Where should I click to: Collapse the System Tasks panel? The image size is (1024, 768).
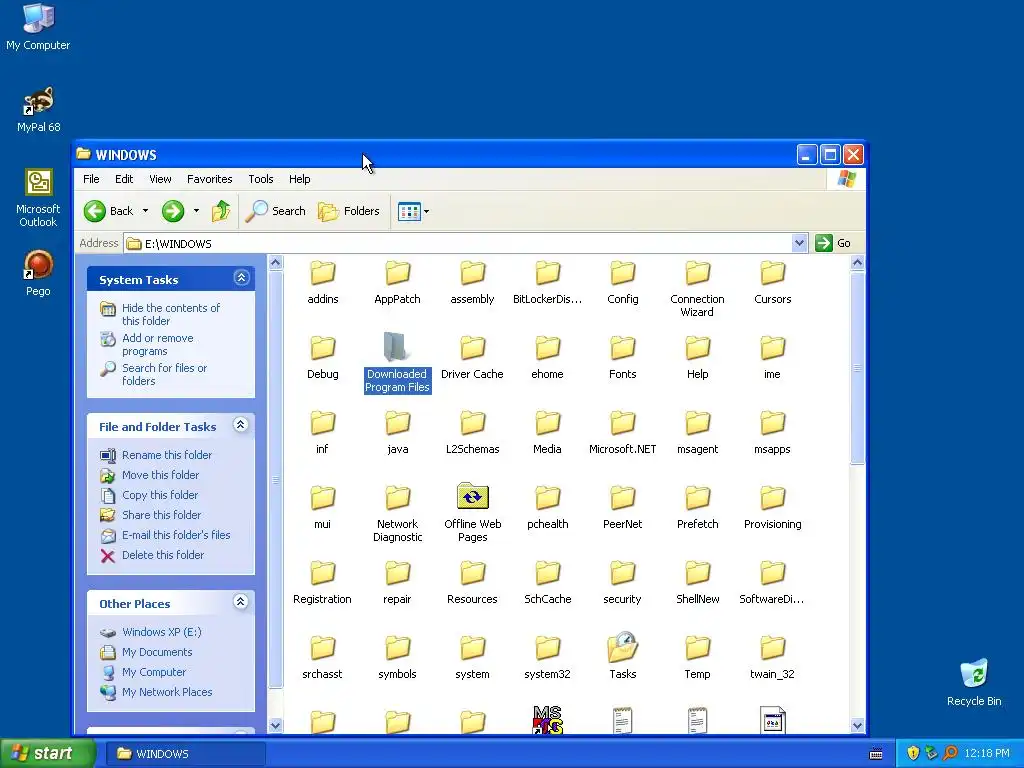241,278
